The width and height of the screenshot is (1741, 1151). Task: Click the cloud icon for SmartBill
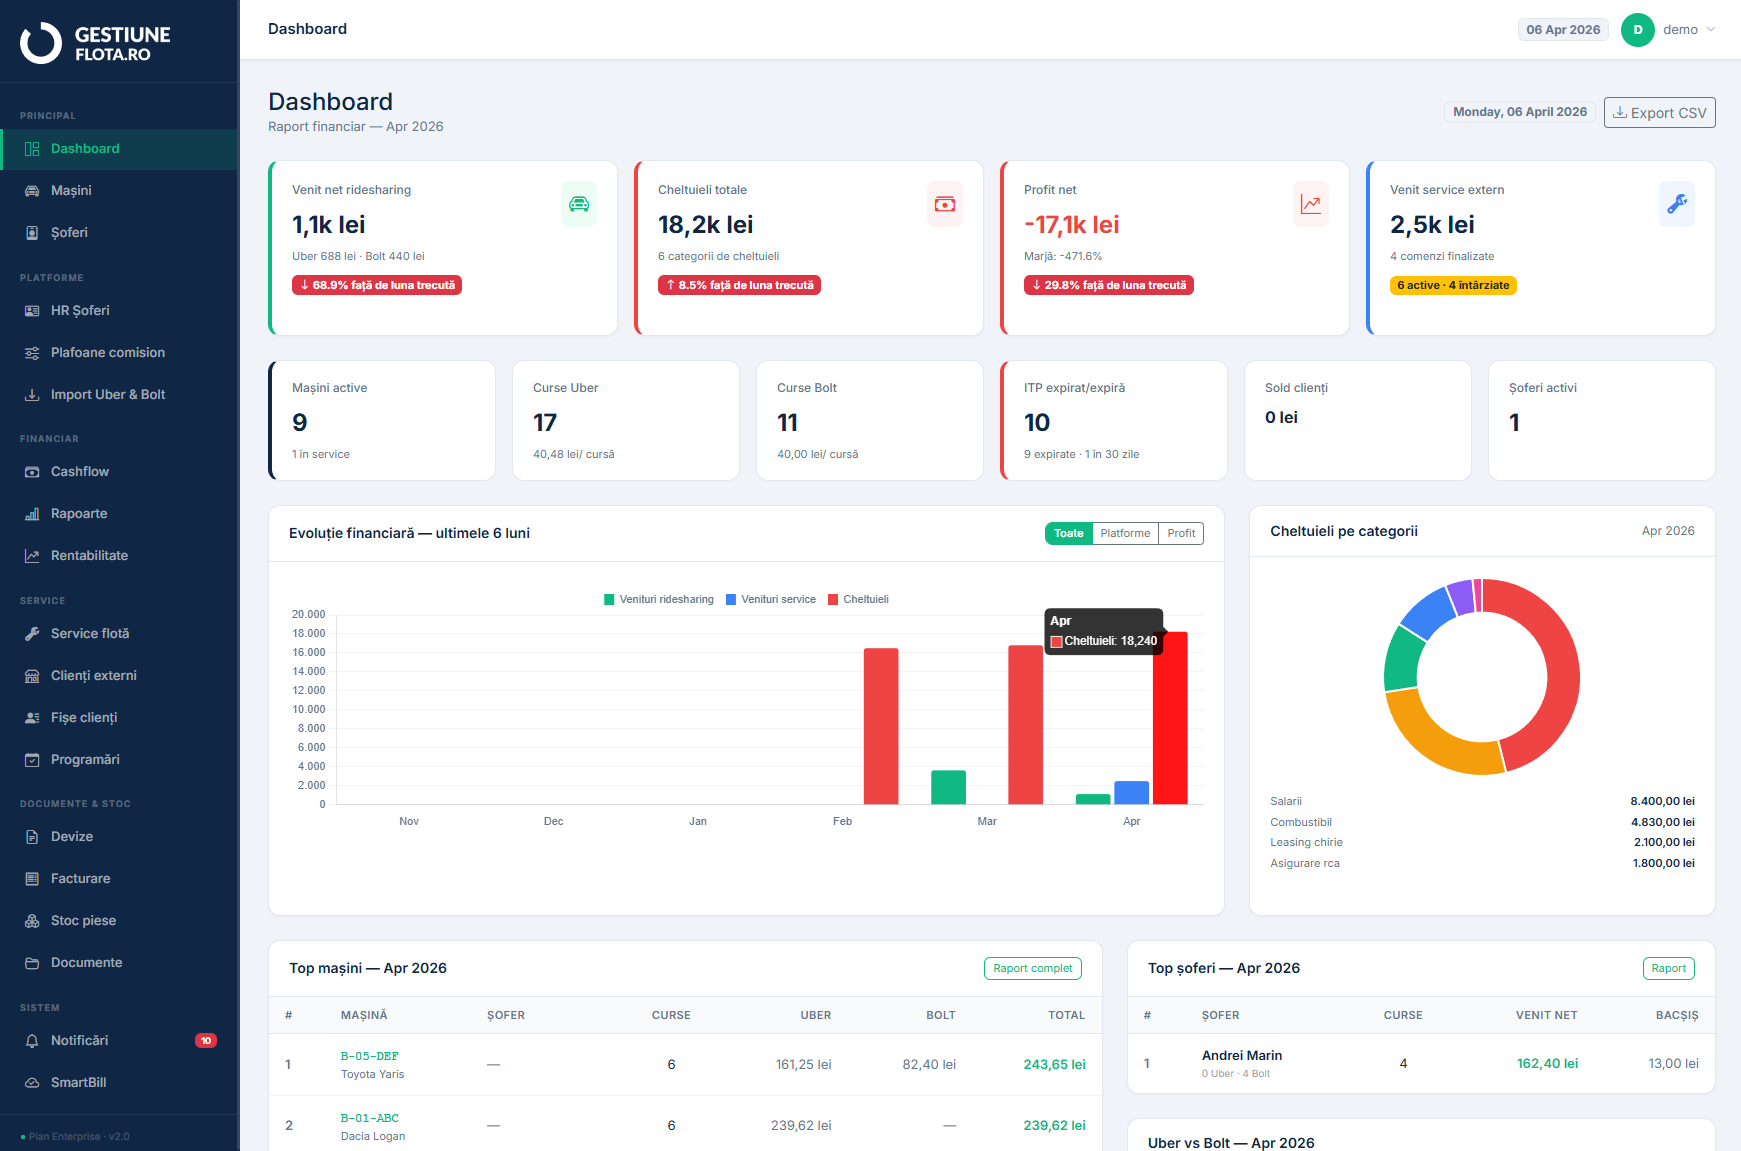tap(32, 1083)
